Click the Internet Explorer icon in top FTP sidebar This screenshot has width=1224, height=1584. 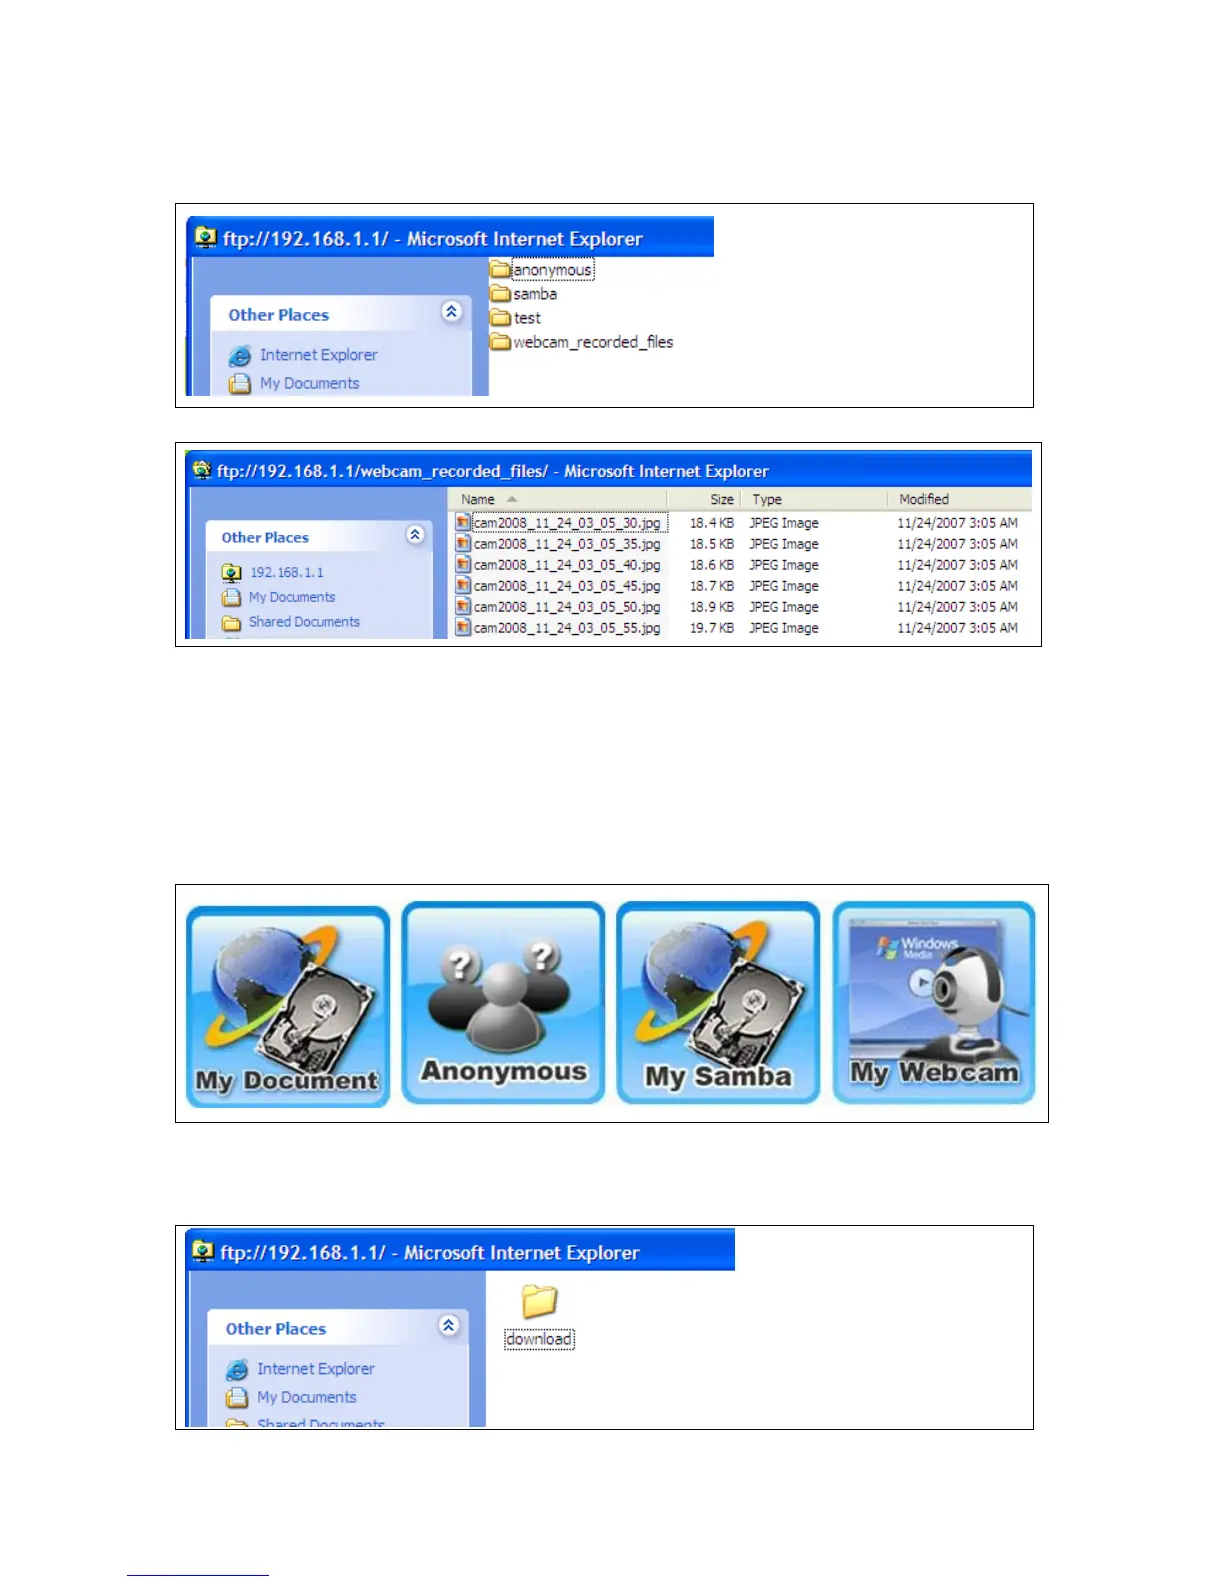pos(240,356)
